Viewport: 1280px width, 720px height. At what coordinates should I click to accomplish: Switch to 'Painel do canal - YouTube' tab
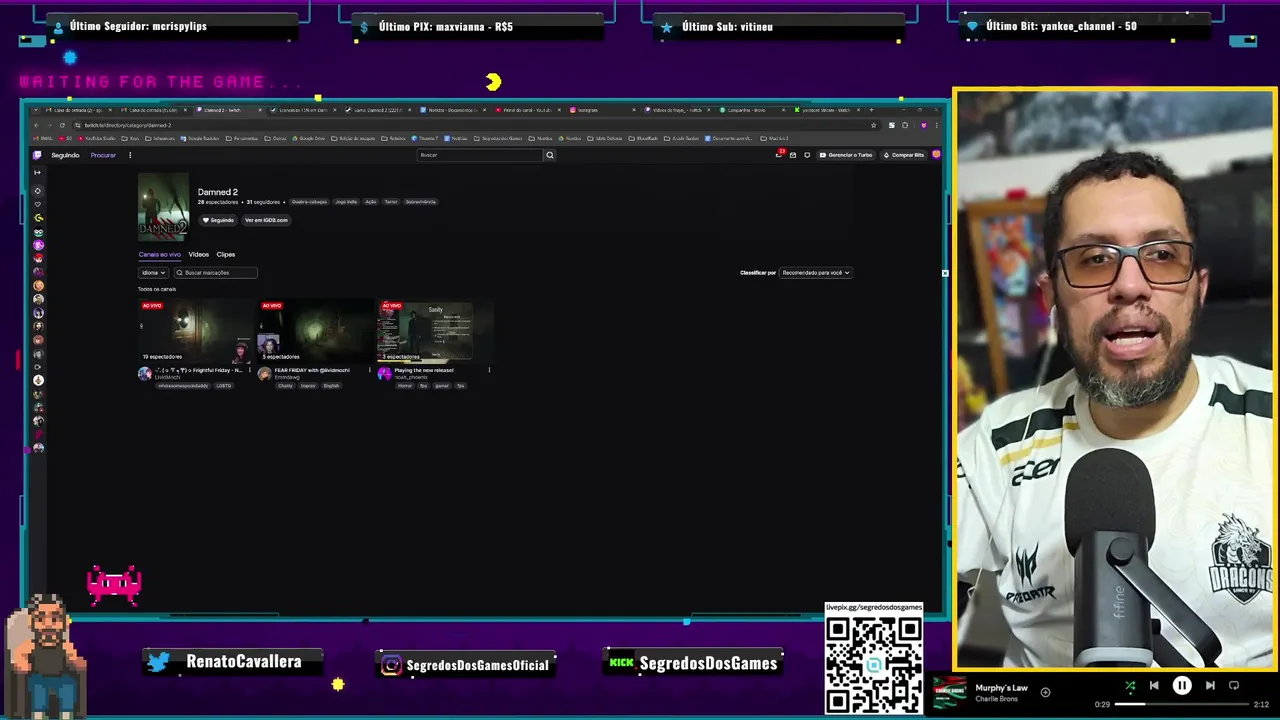[528, 110]
